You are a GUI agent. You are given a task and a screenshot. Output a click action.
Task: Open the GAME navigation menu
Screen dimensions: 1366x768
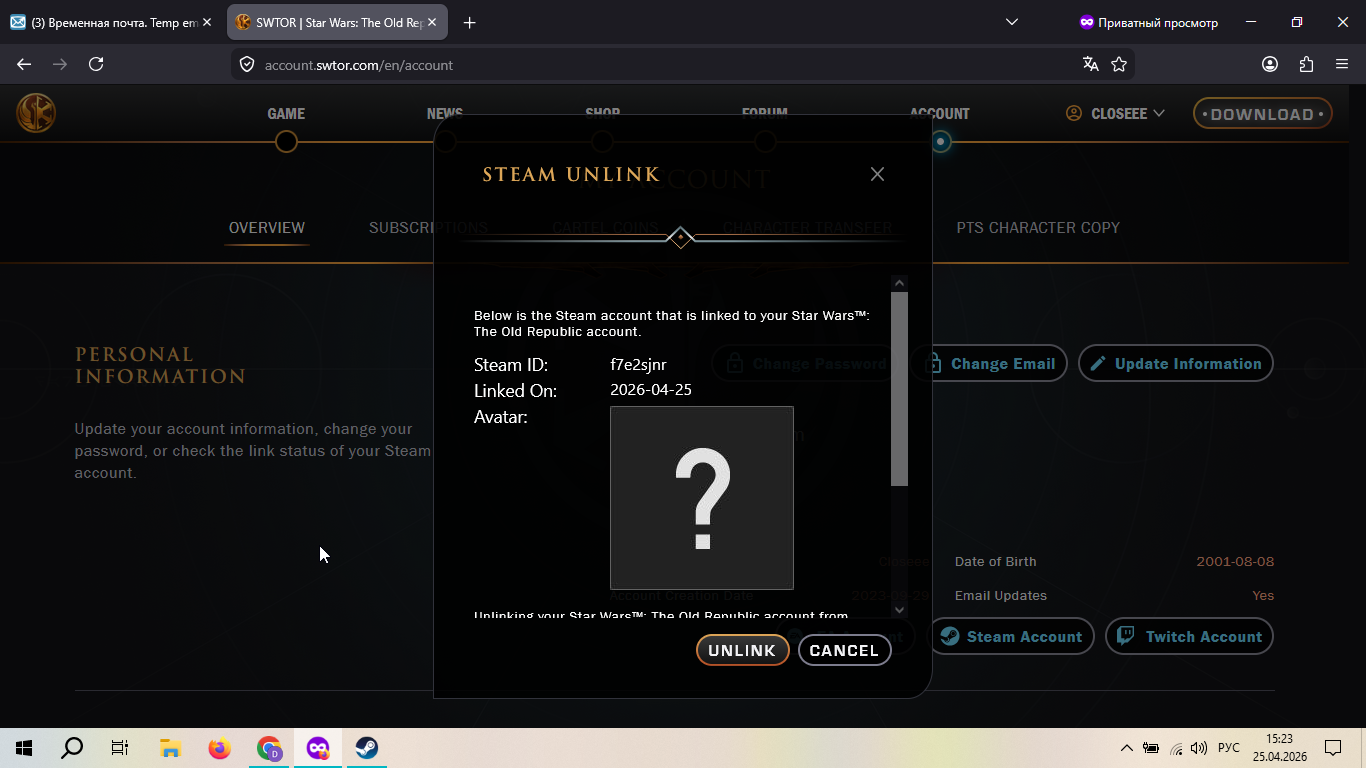[x=286, y=114]
